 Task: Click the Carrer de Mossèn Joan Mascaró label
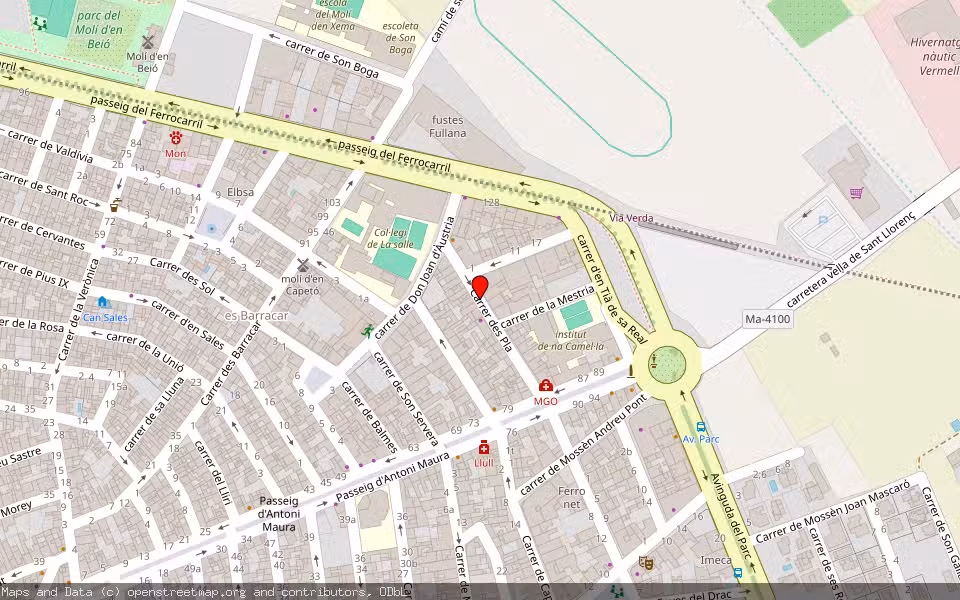[833, 512]
